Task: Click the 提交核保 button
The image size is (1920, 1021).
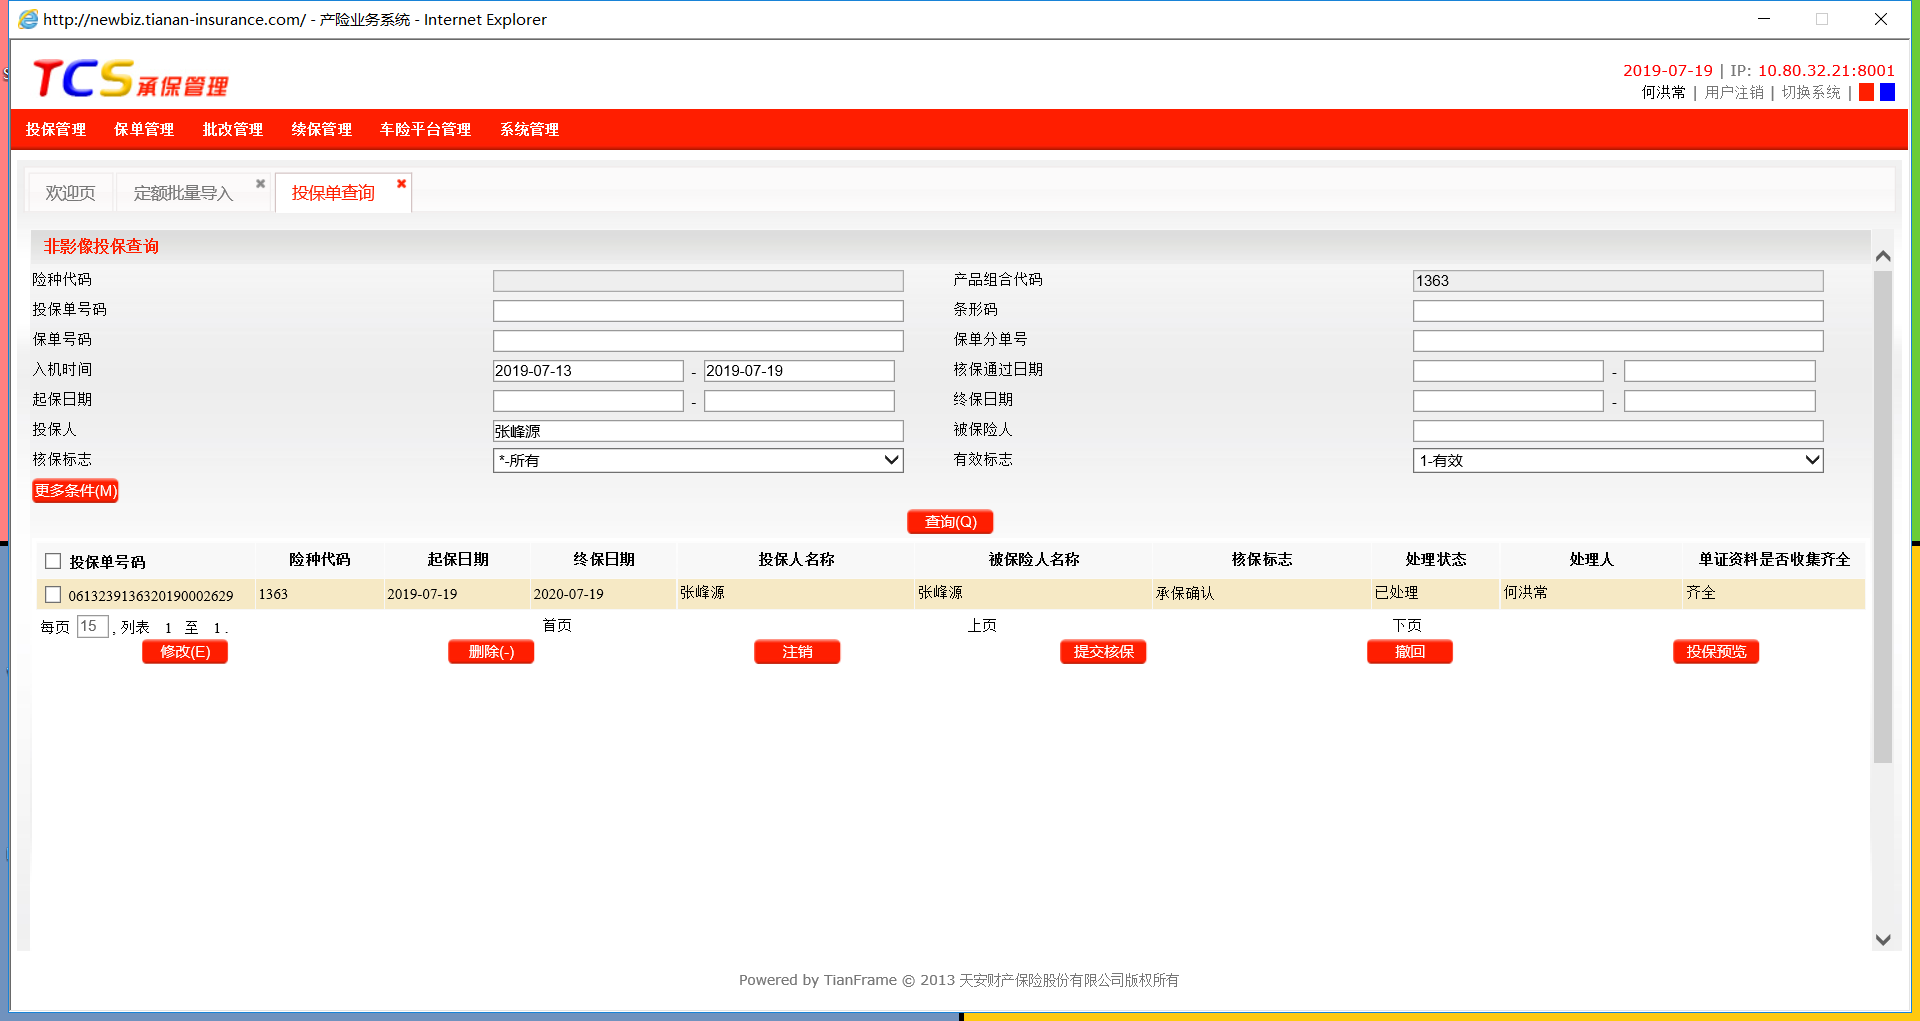Action: [x=1103, y=652]
